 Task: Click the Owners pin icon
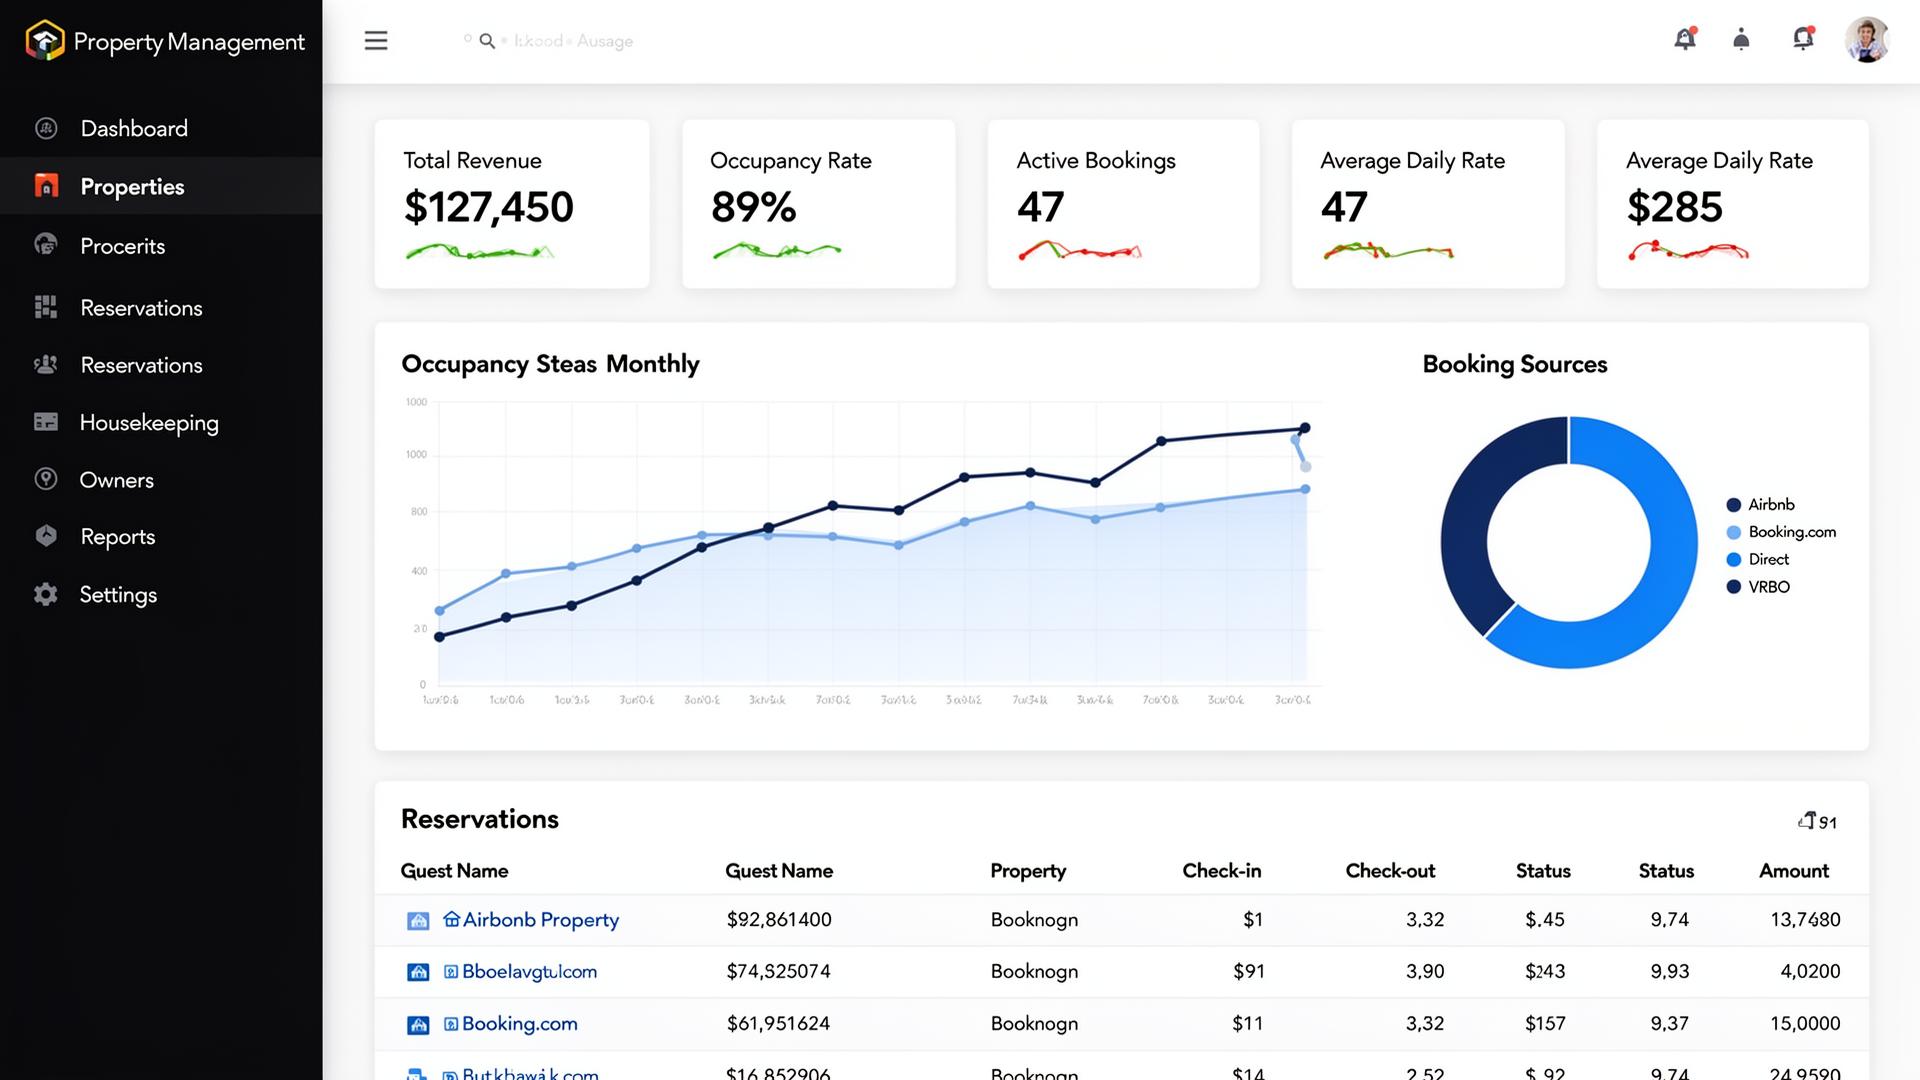tap(46, 479)
